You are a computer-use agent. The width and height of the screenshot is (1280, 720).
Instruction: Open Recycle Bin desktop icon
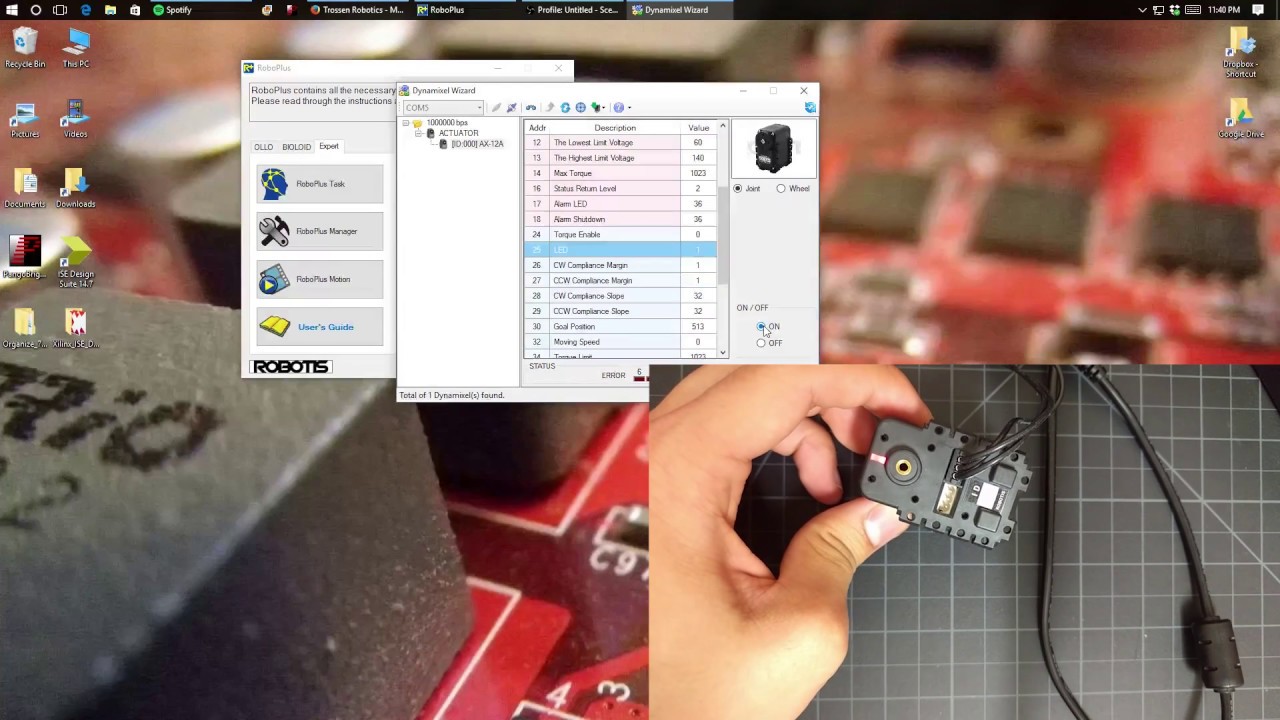25,42
